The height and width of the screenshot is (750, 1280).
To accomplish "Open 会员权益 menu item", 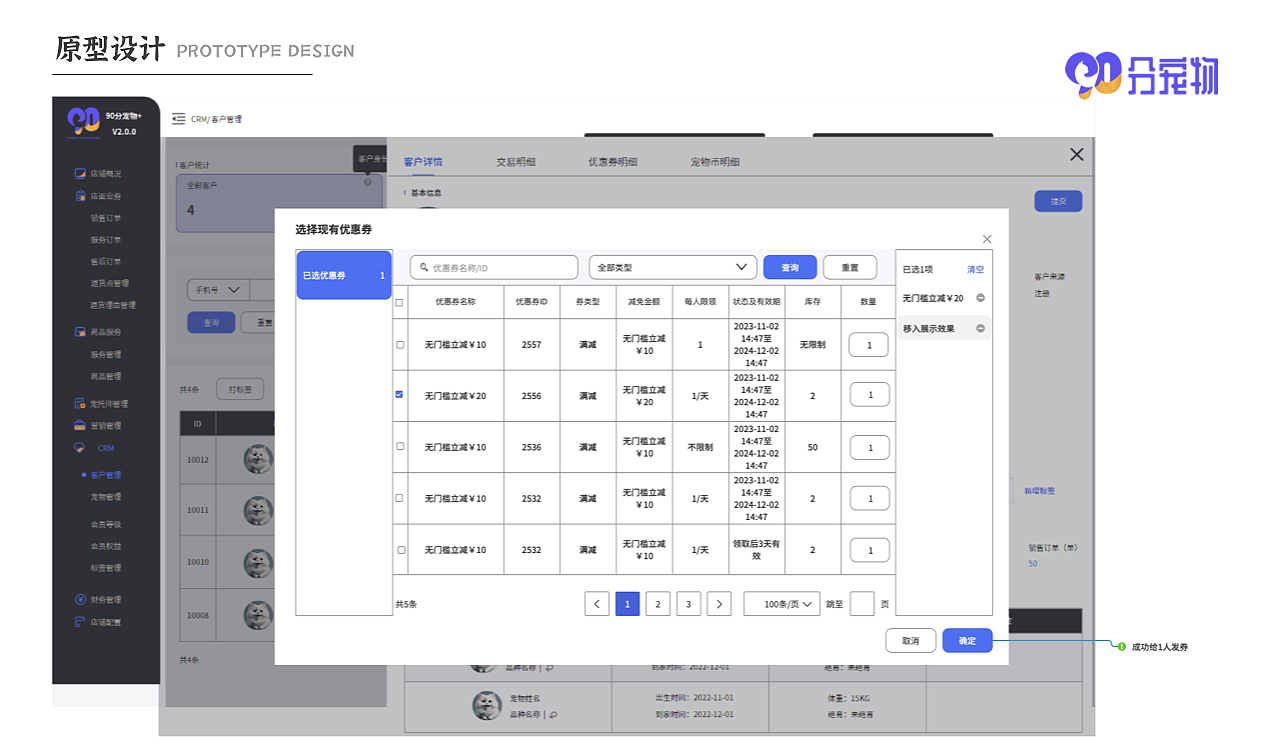I will tap(106, 546).
